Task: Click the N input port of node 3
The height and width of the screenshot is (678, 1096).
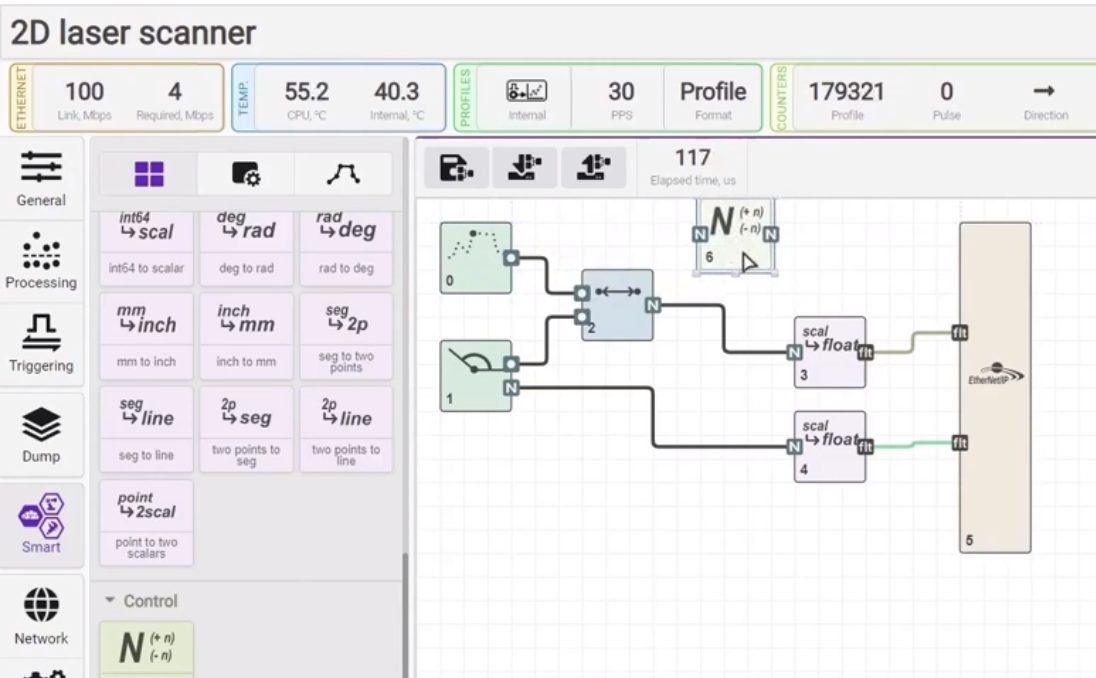Action: pos(795,352)
